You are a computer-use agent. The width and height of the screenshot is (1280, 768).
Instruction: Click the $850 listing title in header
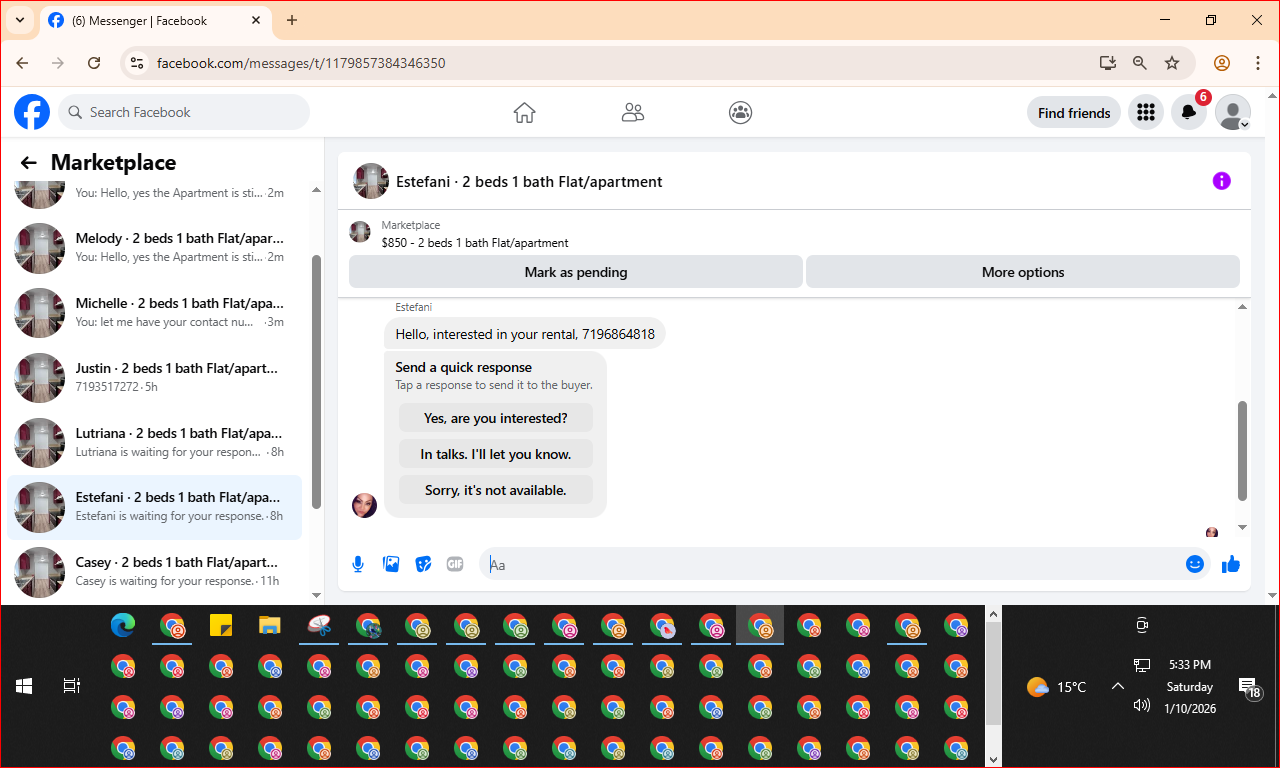475,243
